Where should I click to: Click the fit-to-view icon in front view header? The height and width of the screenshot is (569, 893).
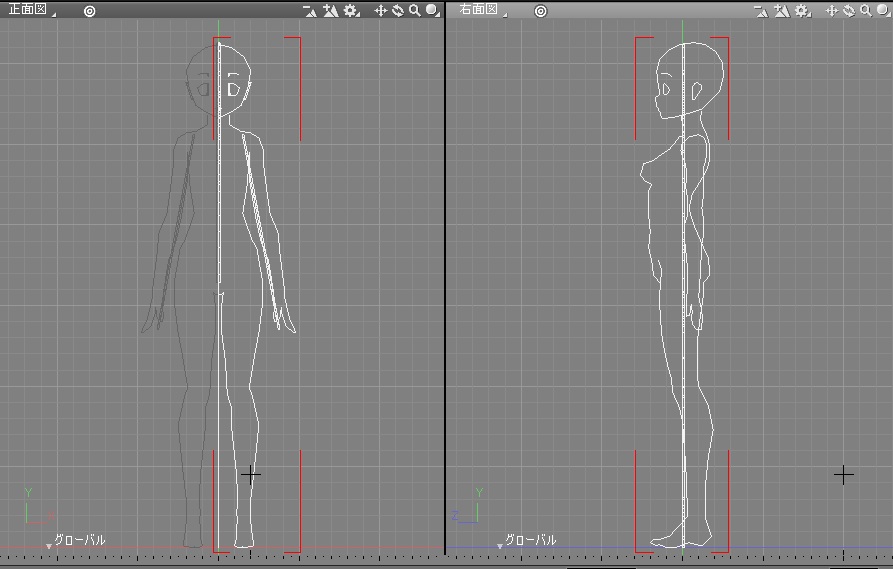click(x=310, y=11)
